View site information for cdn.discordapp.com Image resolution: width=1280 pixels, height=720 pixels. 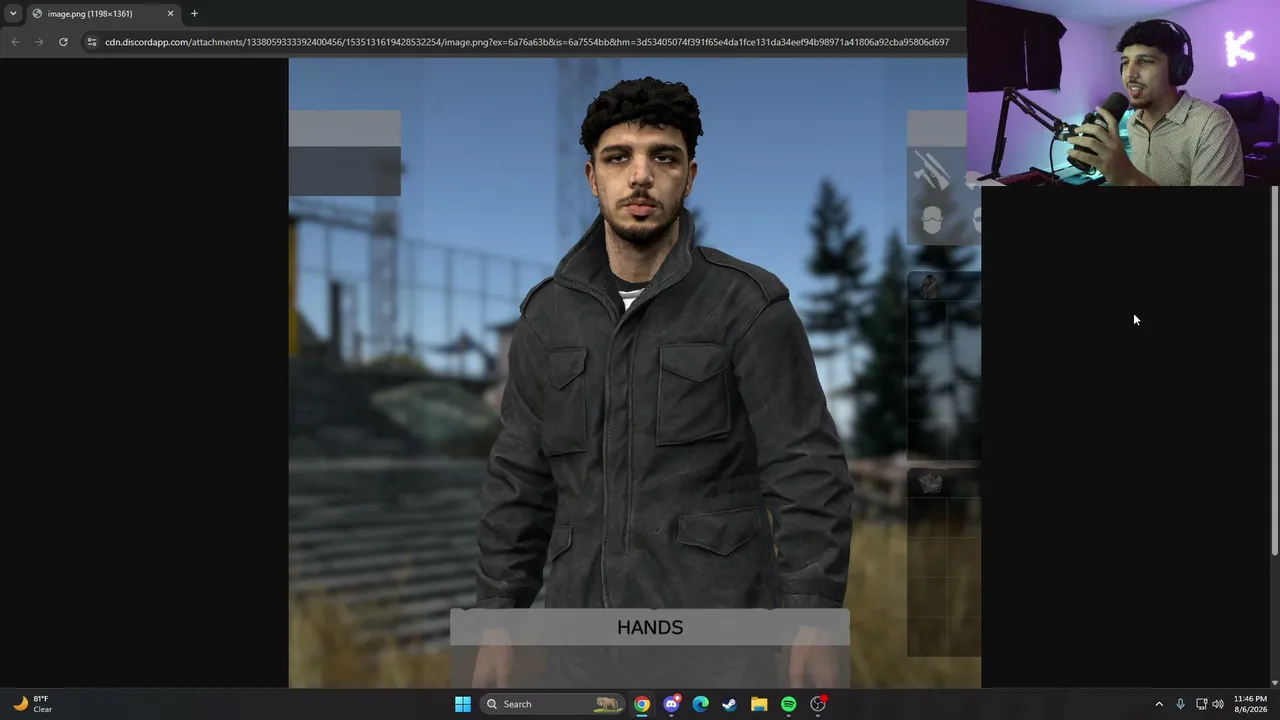[x=92, y=42]
